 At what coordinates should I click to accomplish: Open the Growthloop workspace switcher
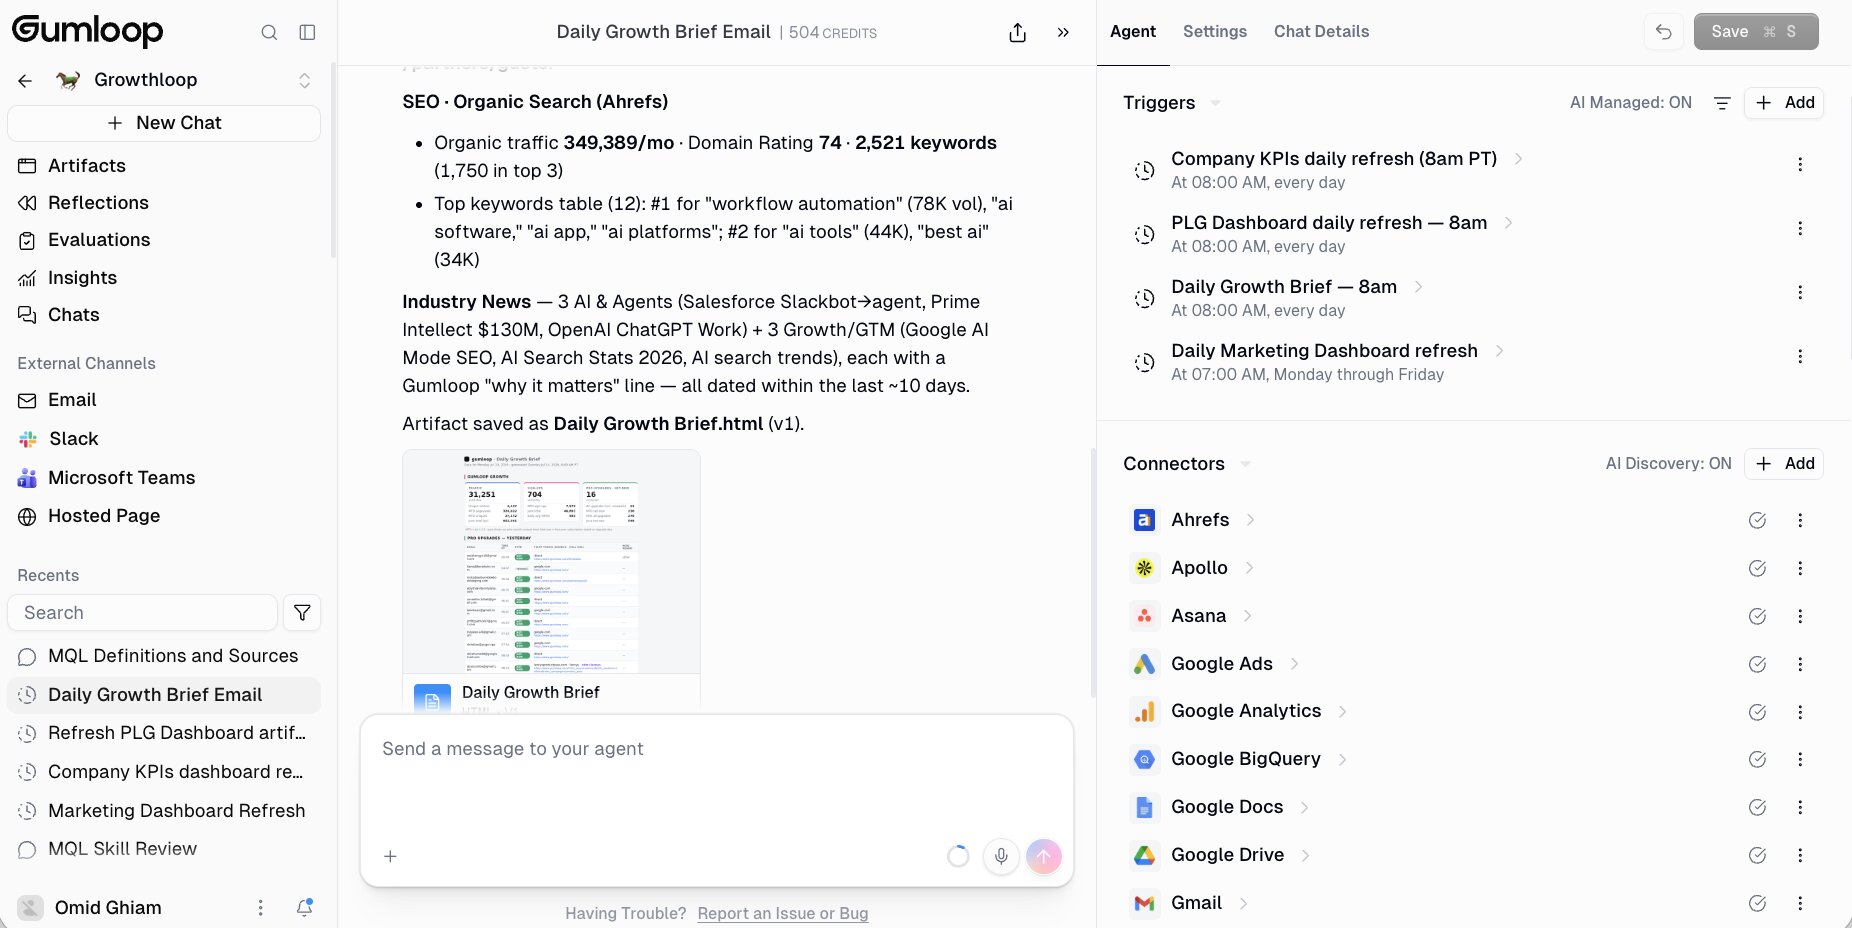[x=305, y=80]
